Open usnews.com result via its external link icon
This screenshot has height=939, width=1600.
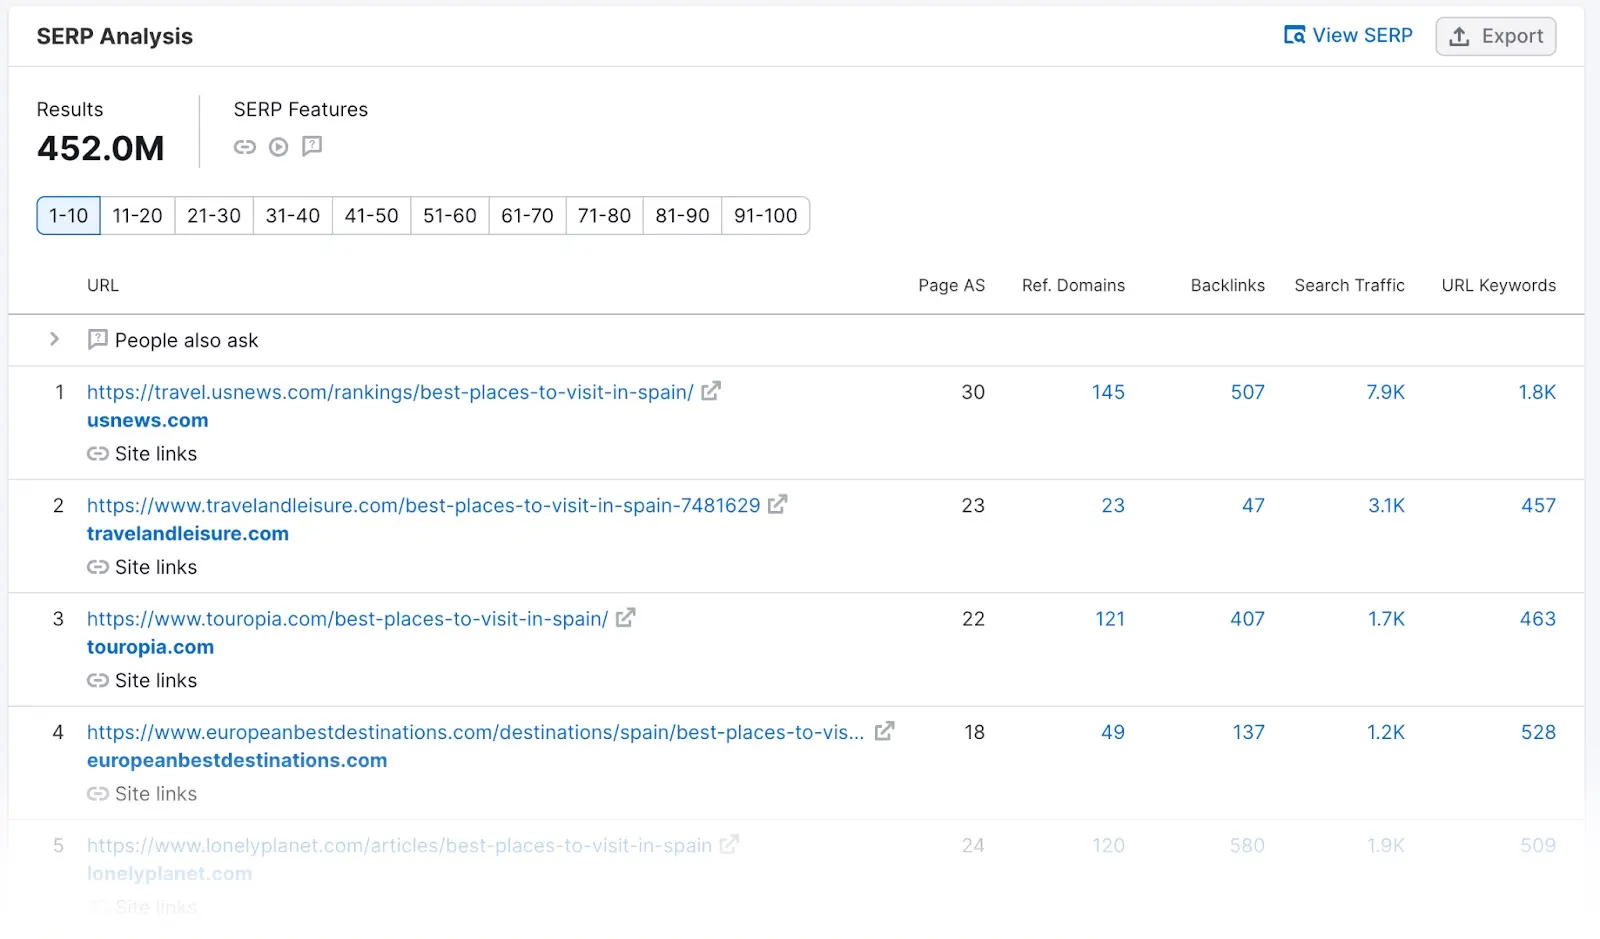pos(710,391)
